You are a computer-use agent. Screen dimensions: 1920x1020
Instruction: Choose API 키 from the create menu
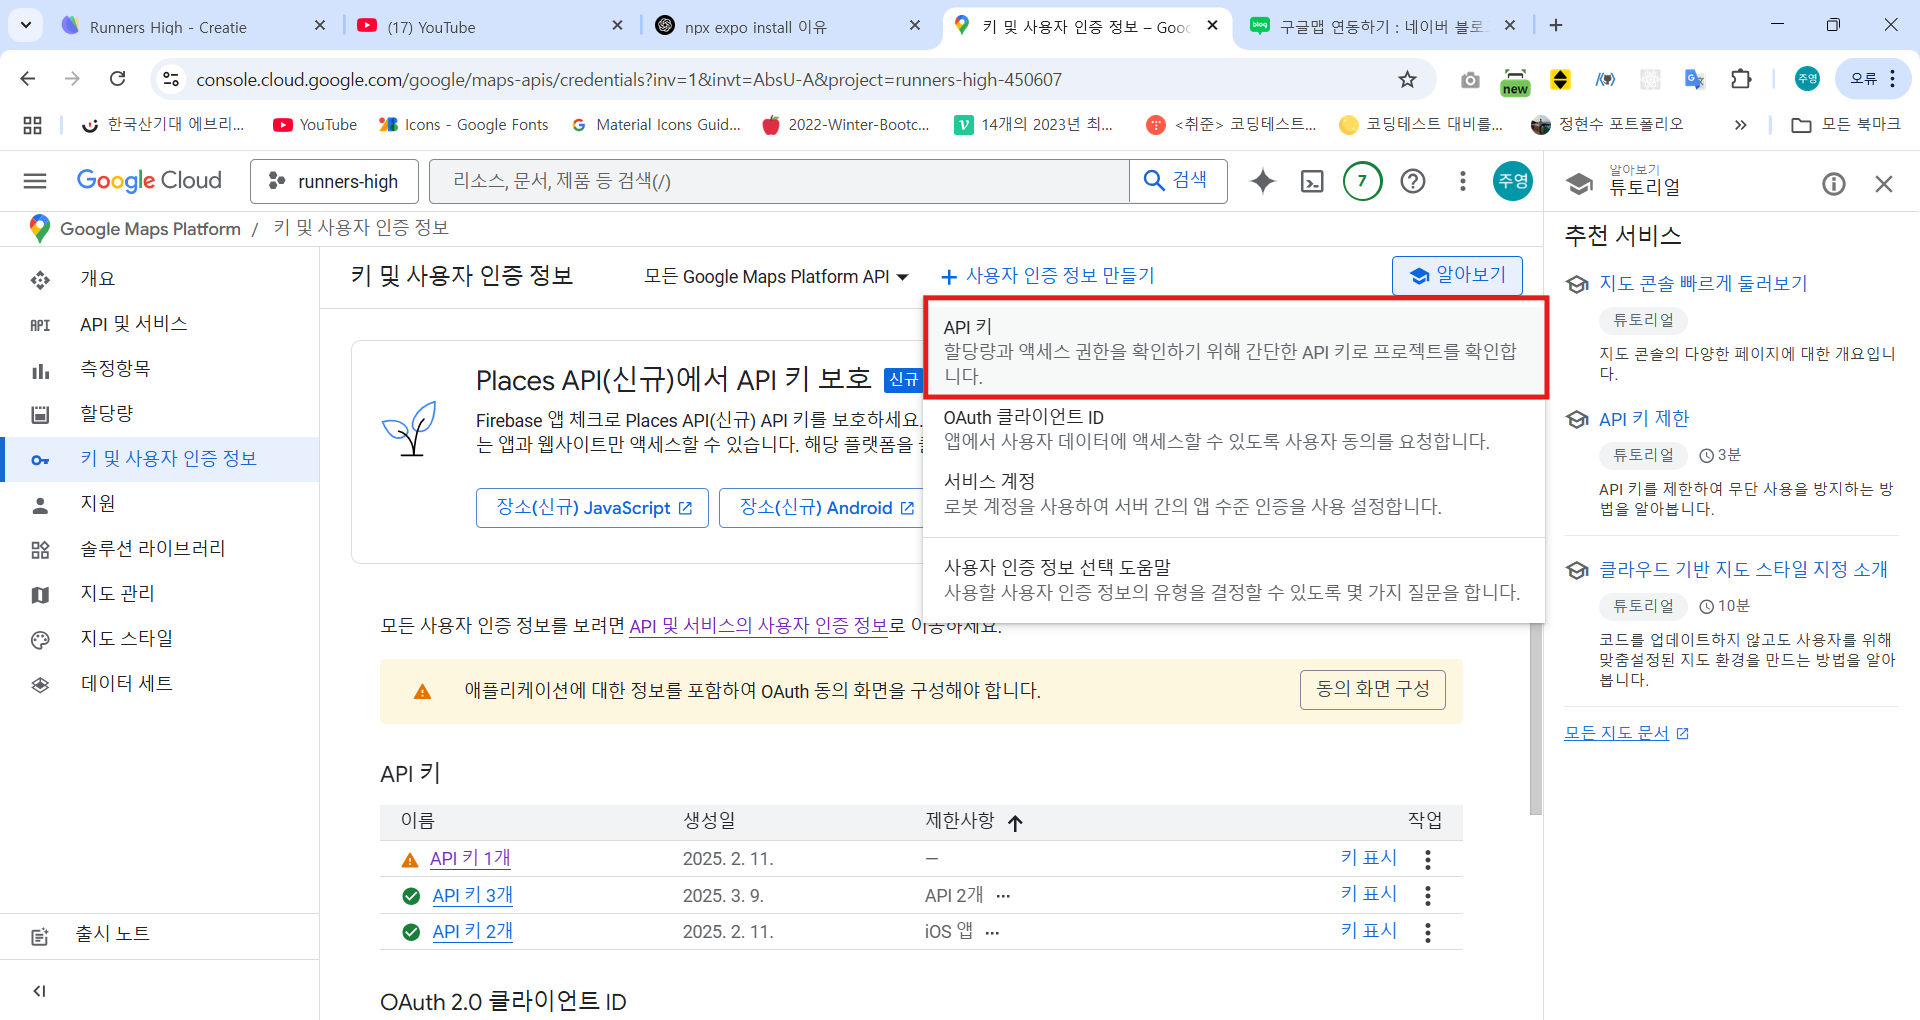point(1235,351)
